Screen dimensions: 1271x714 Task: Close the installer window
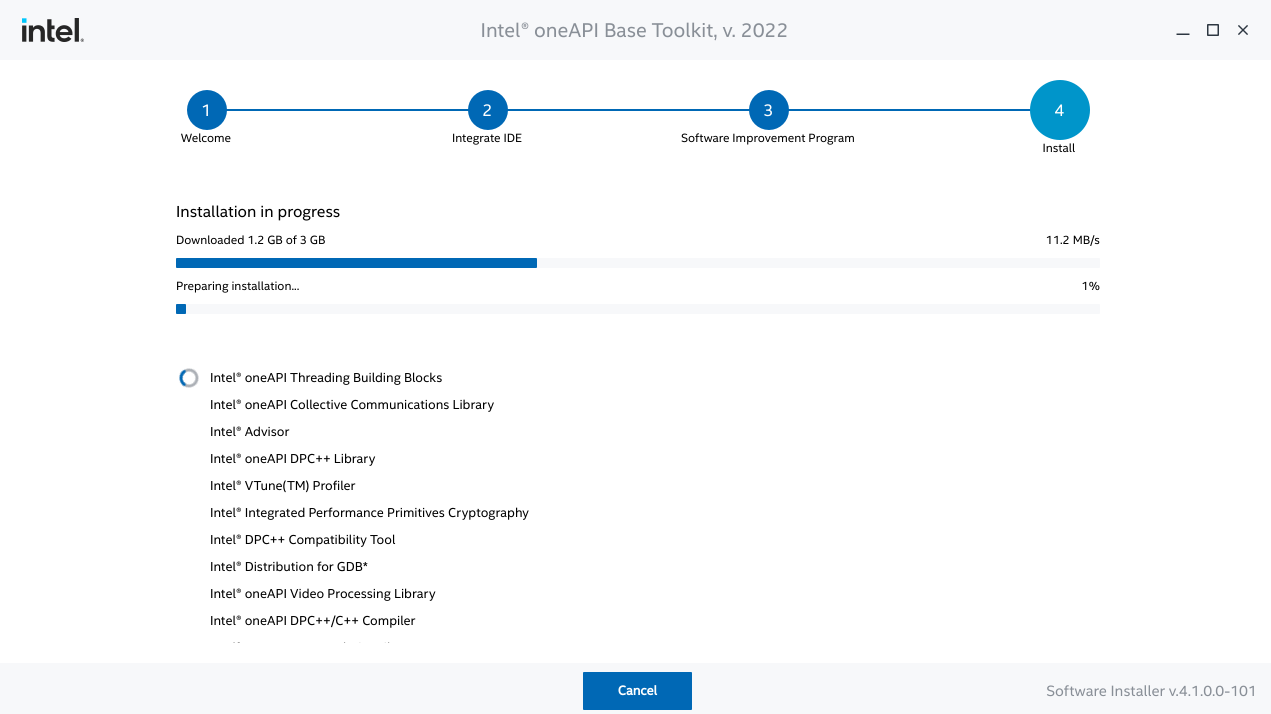pos(1243,31)
